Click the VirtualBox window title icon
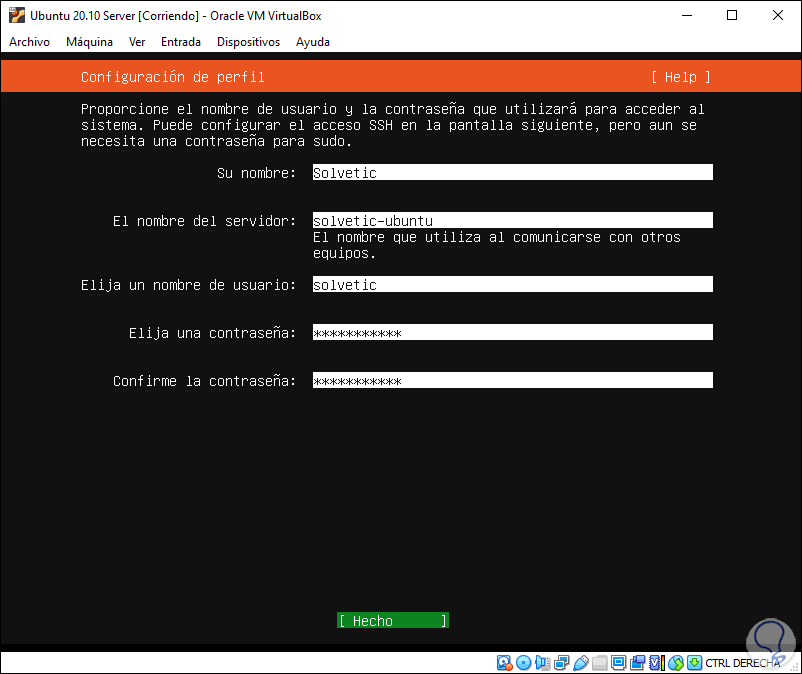The width and height of the screenshot is (802, 674). click(17, 15)
